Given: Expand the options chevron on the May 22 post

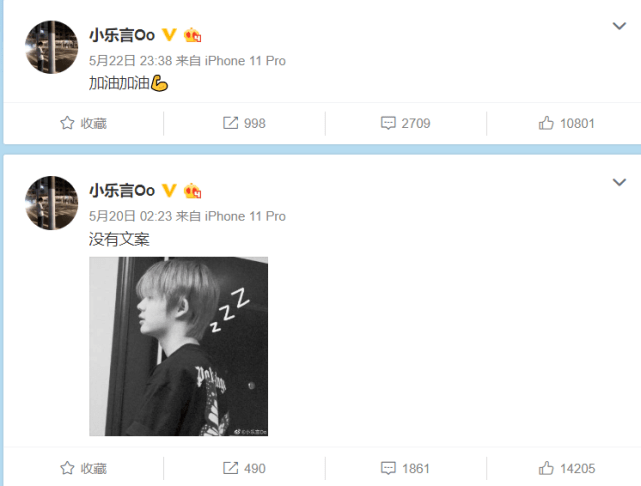Looking at the screenshot, I should pyautogui.click(x=619, y=26).
